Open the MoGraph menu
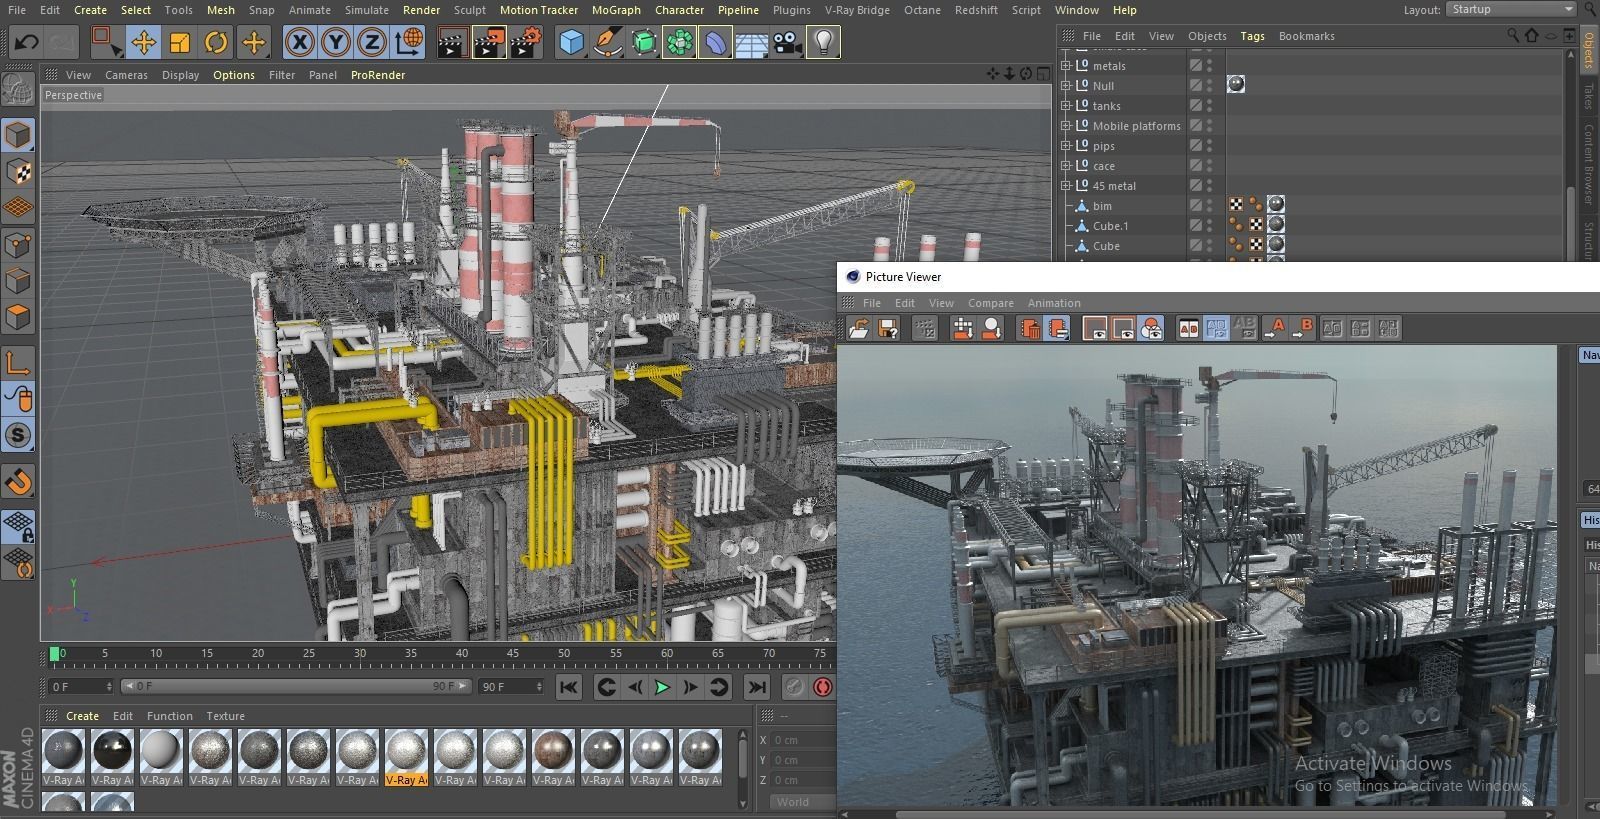Screen dimensions: 1600x819 point(616,10)
